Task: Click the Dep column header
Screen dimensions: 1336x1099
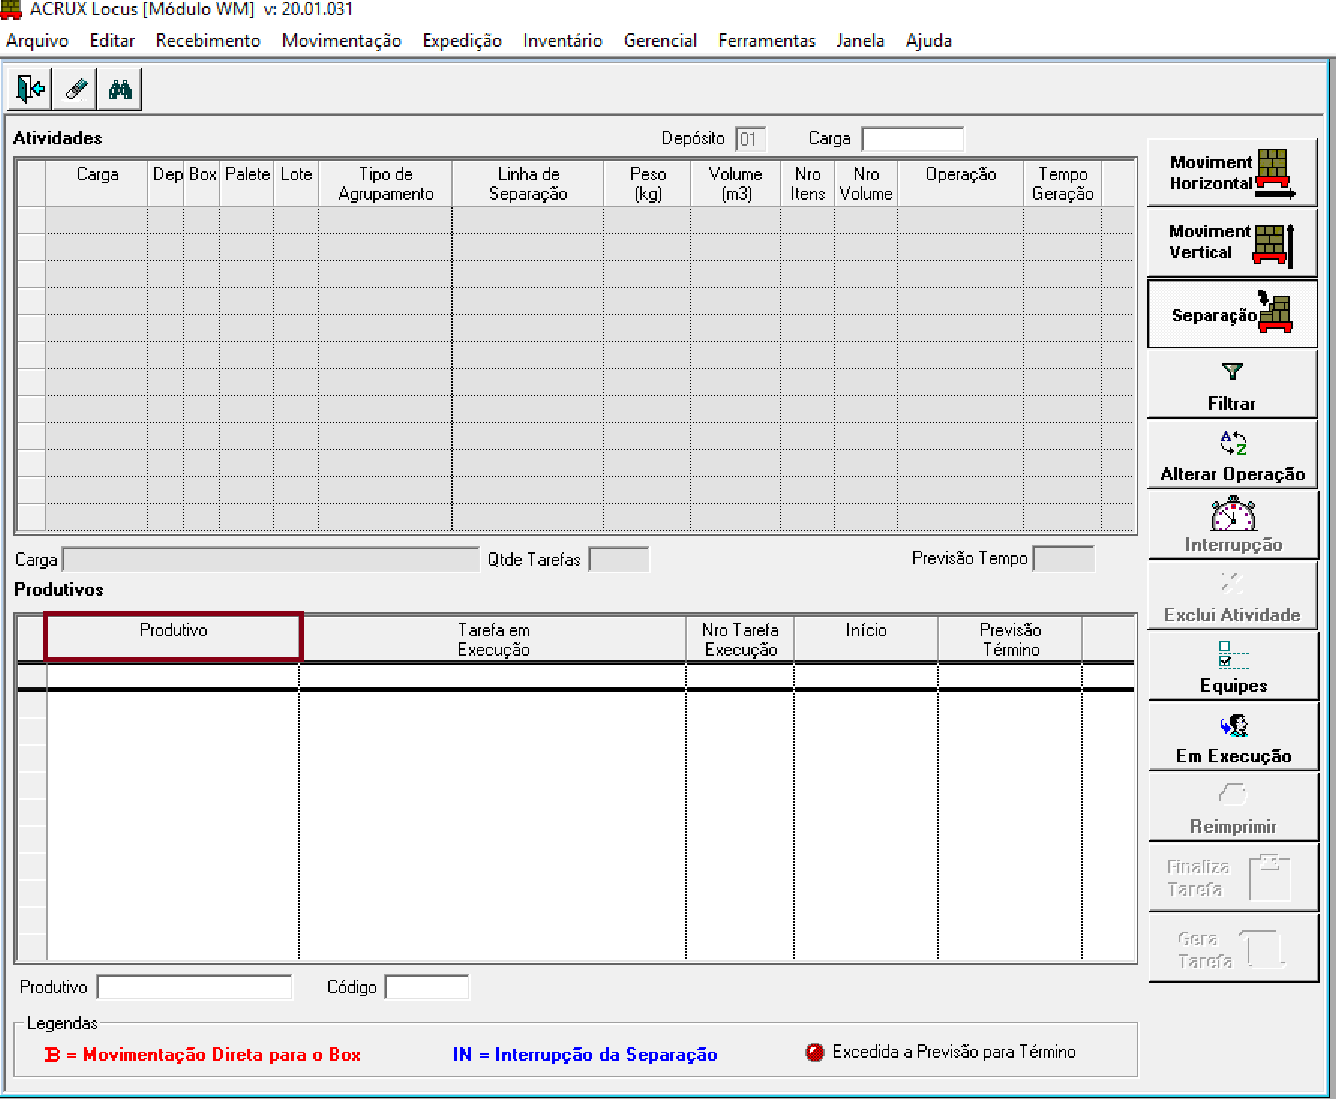Action: pos(166,184)
